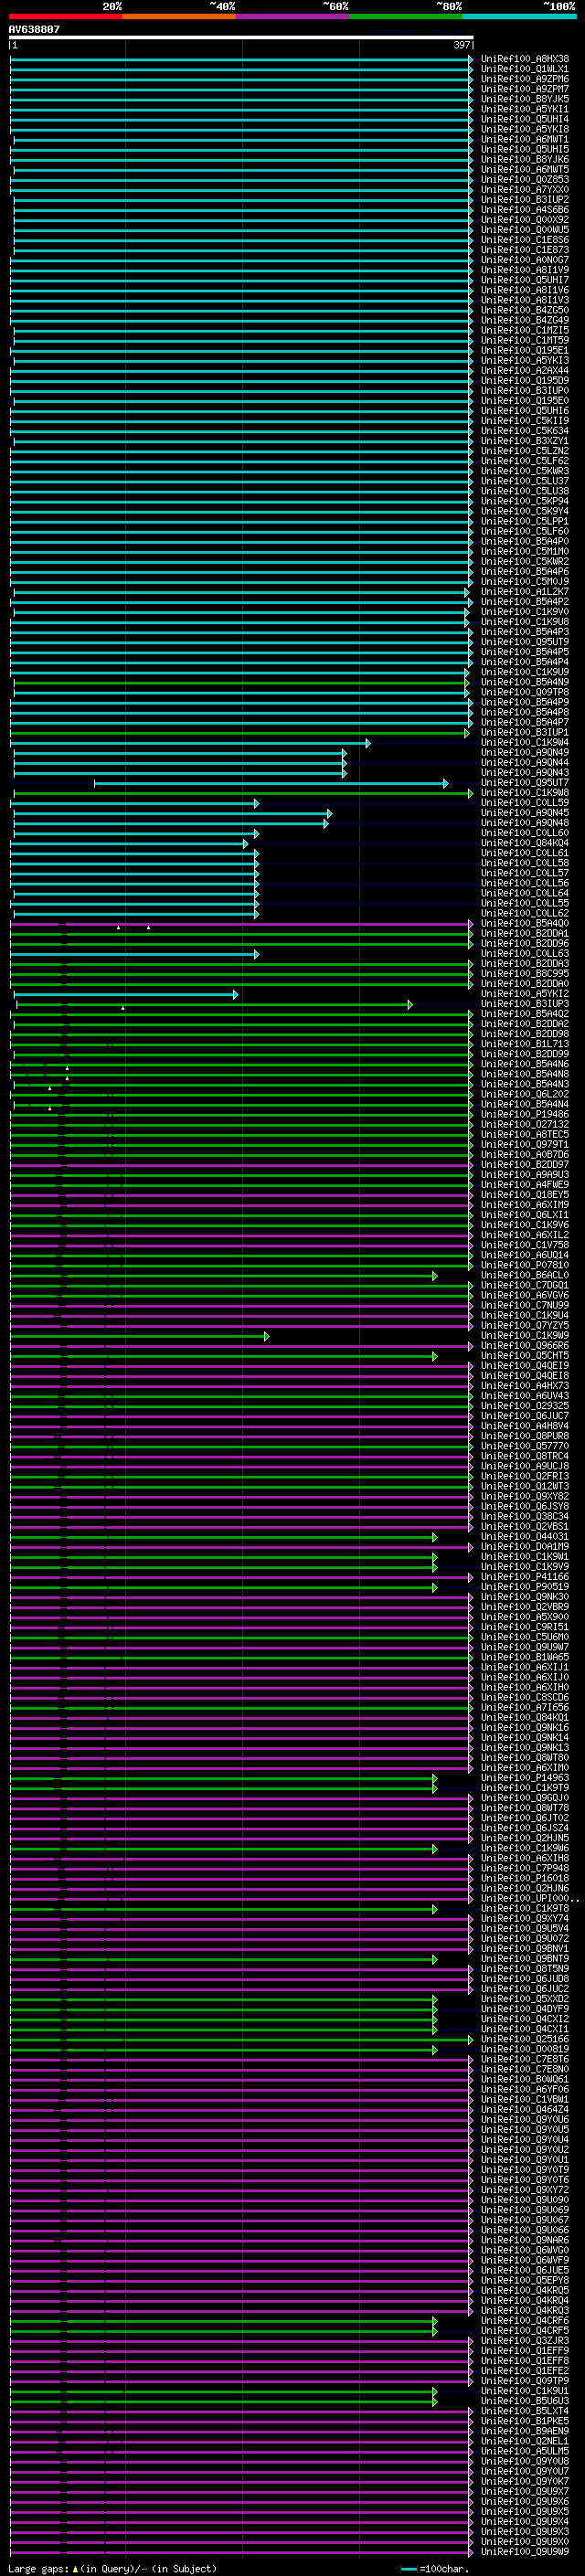This screenshot has width=585, height=2576.
Task: Click the cyan ~100% identity legend segment
Action: (x=519, y=16)
